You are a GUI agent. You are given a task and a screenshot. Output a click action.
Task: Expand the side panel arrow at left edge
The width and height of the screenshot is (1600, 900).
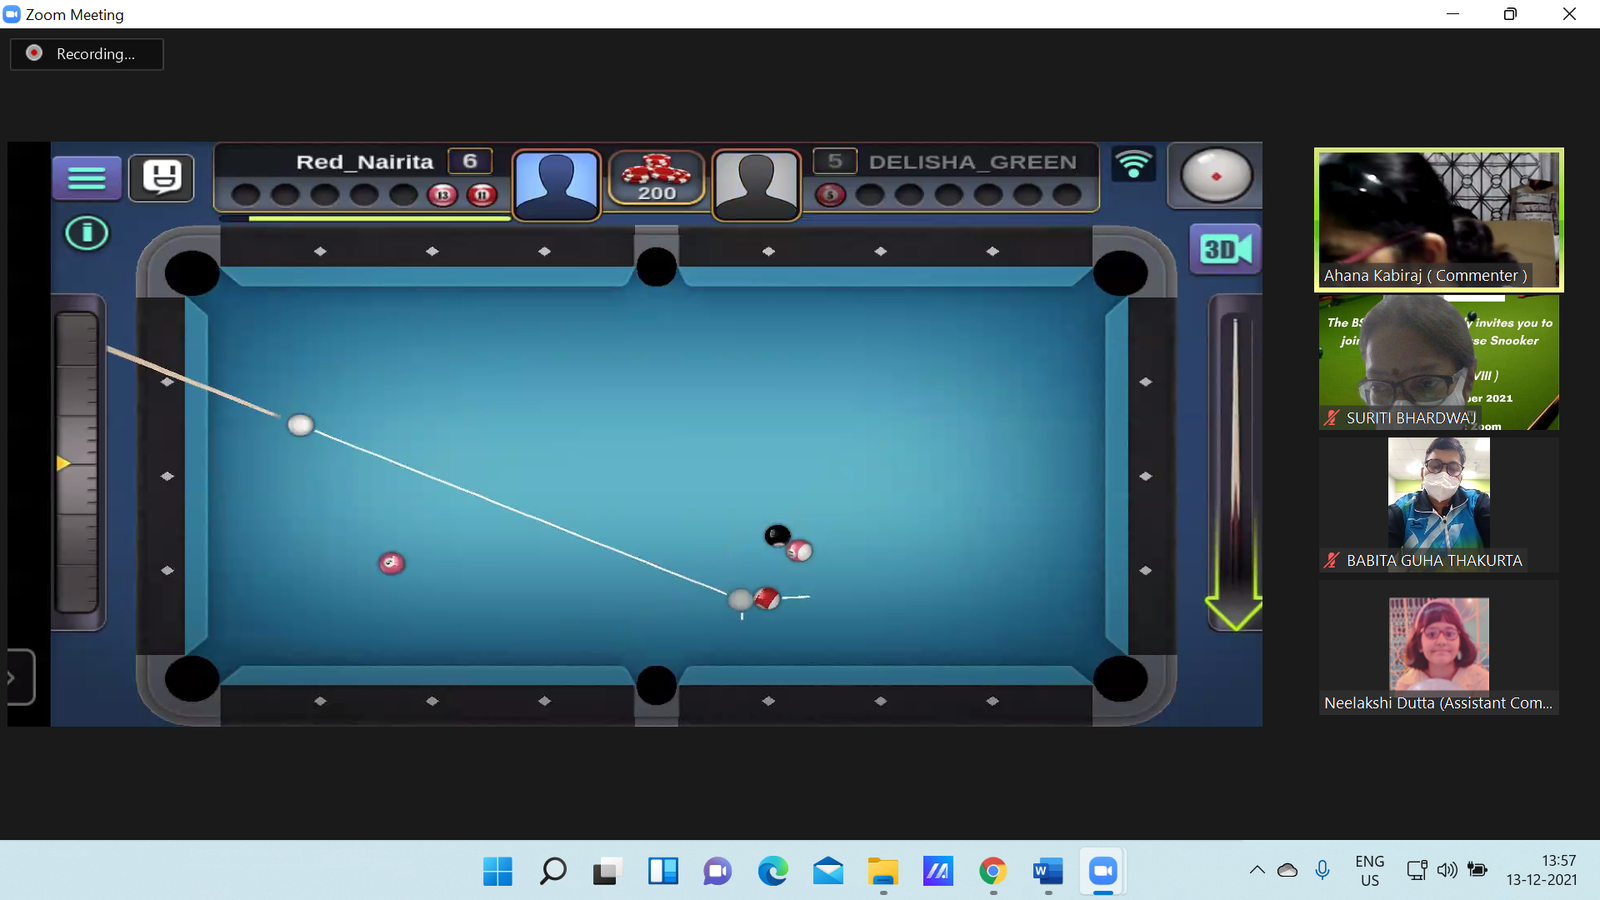tap(20, 677)
